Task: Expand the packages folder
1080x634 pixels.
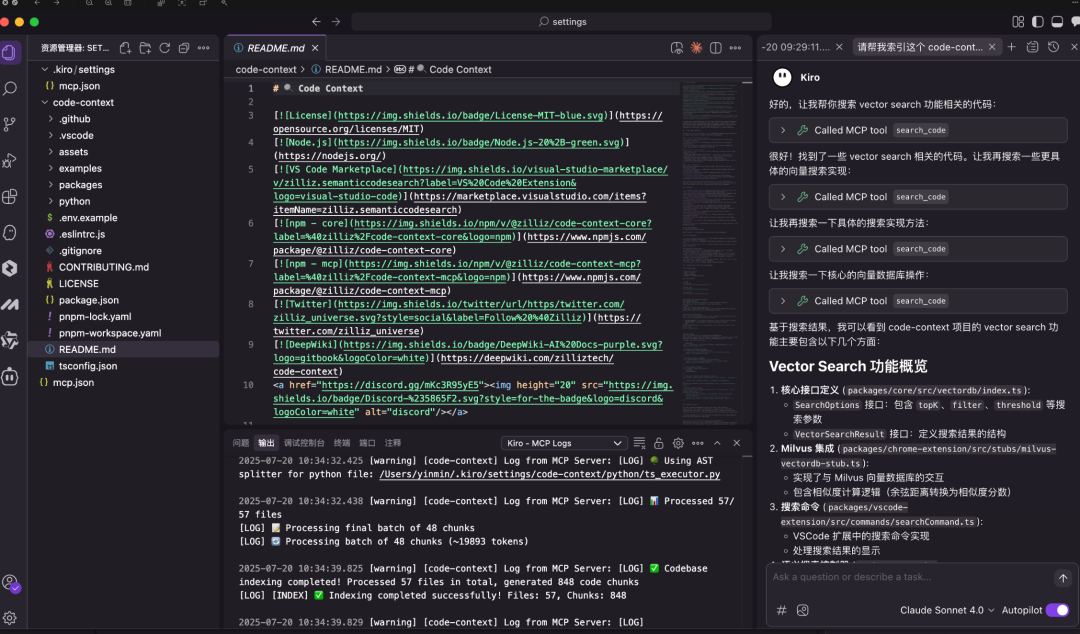Action: (x=124, y=185)
